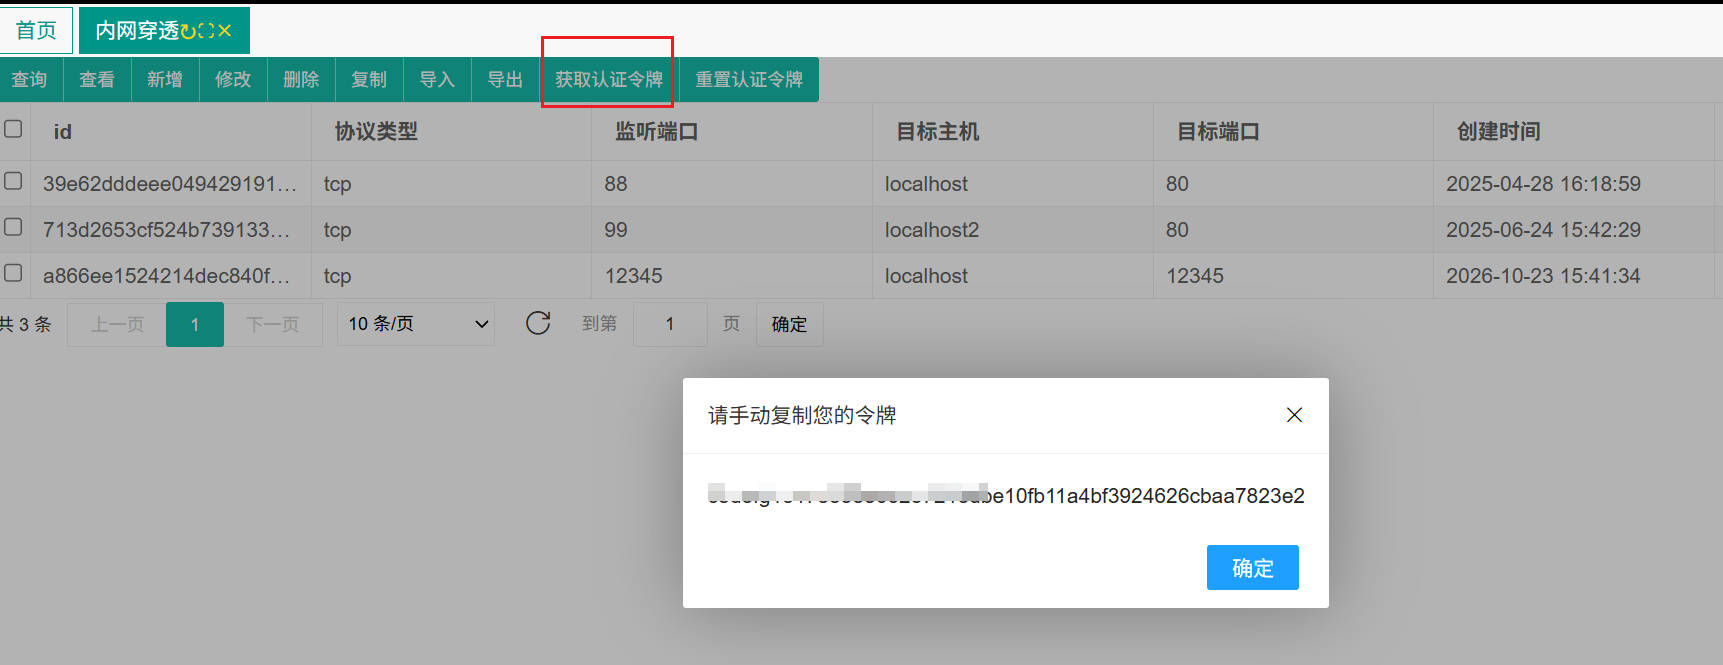The image size is (1723, 665).
Task: Click the 重置认证令牌 button
Action: (749, 79)
